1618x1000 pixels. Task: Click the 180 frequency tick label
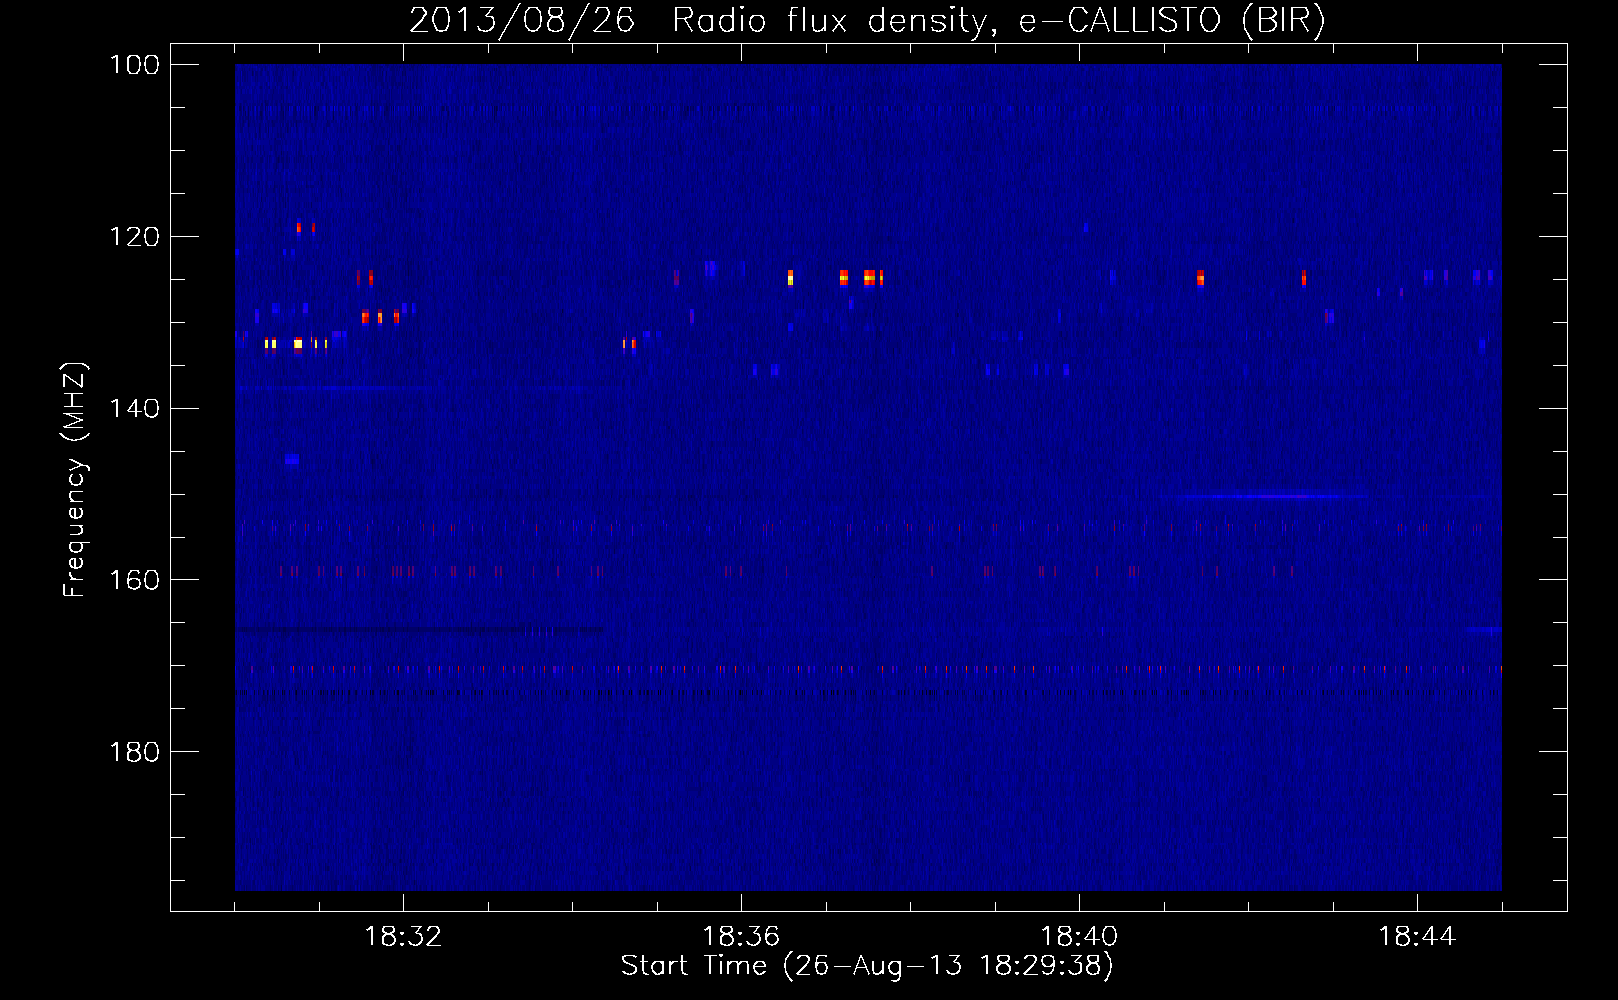pyautogui.click(x=134, y=752)
